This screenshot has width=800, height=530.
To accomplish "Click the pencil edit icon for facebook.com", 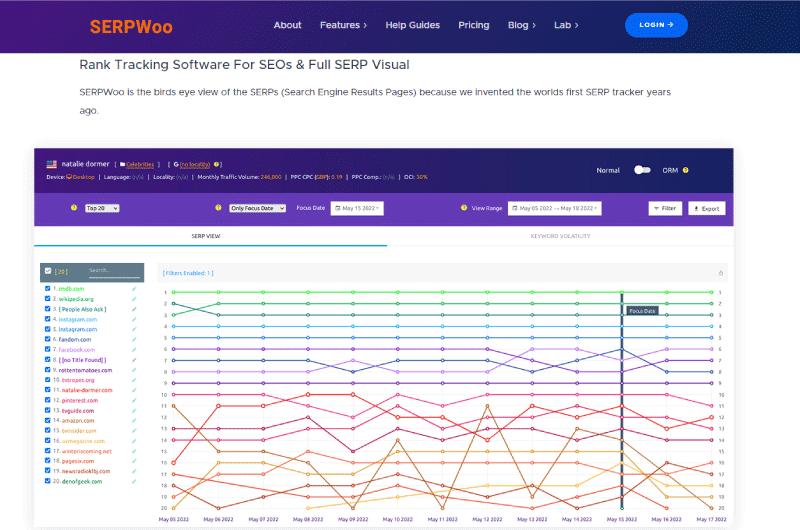I will (x=134, y=349).
